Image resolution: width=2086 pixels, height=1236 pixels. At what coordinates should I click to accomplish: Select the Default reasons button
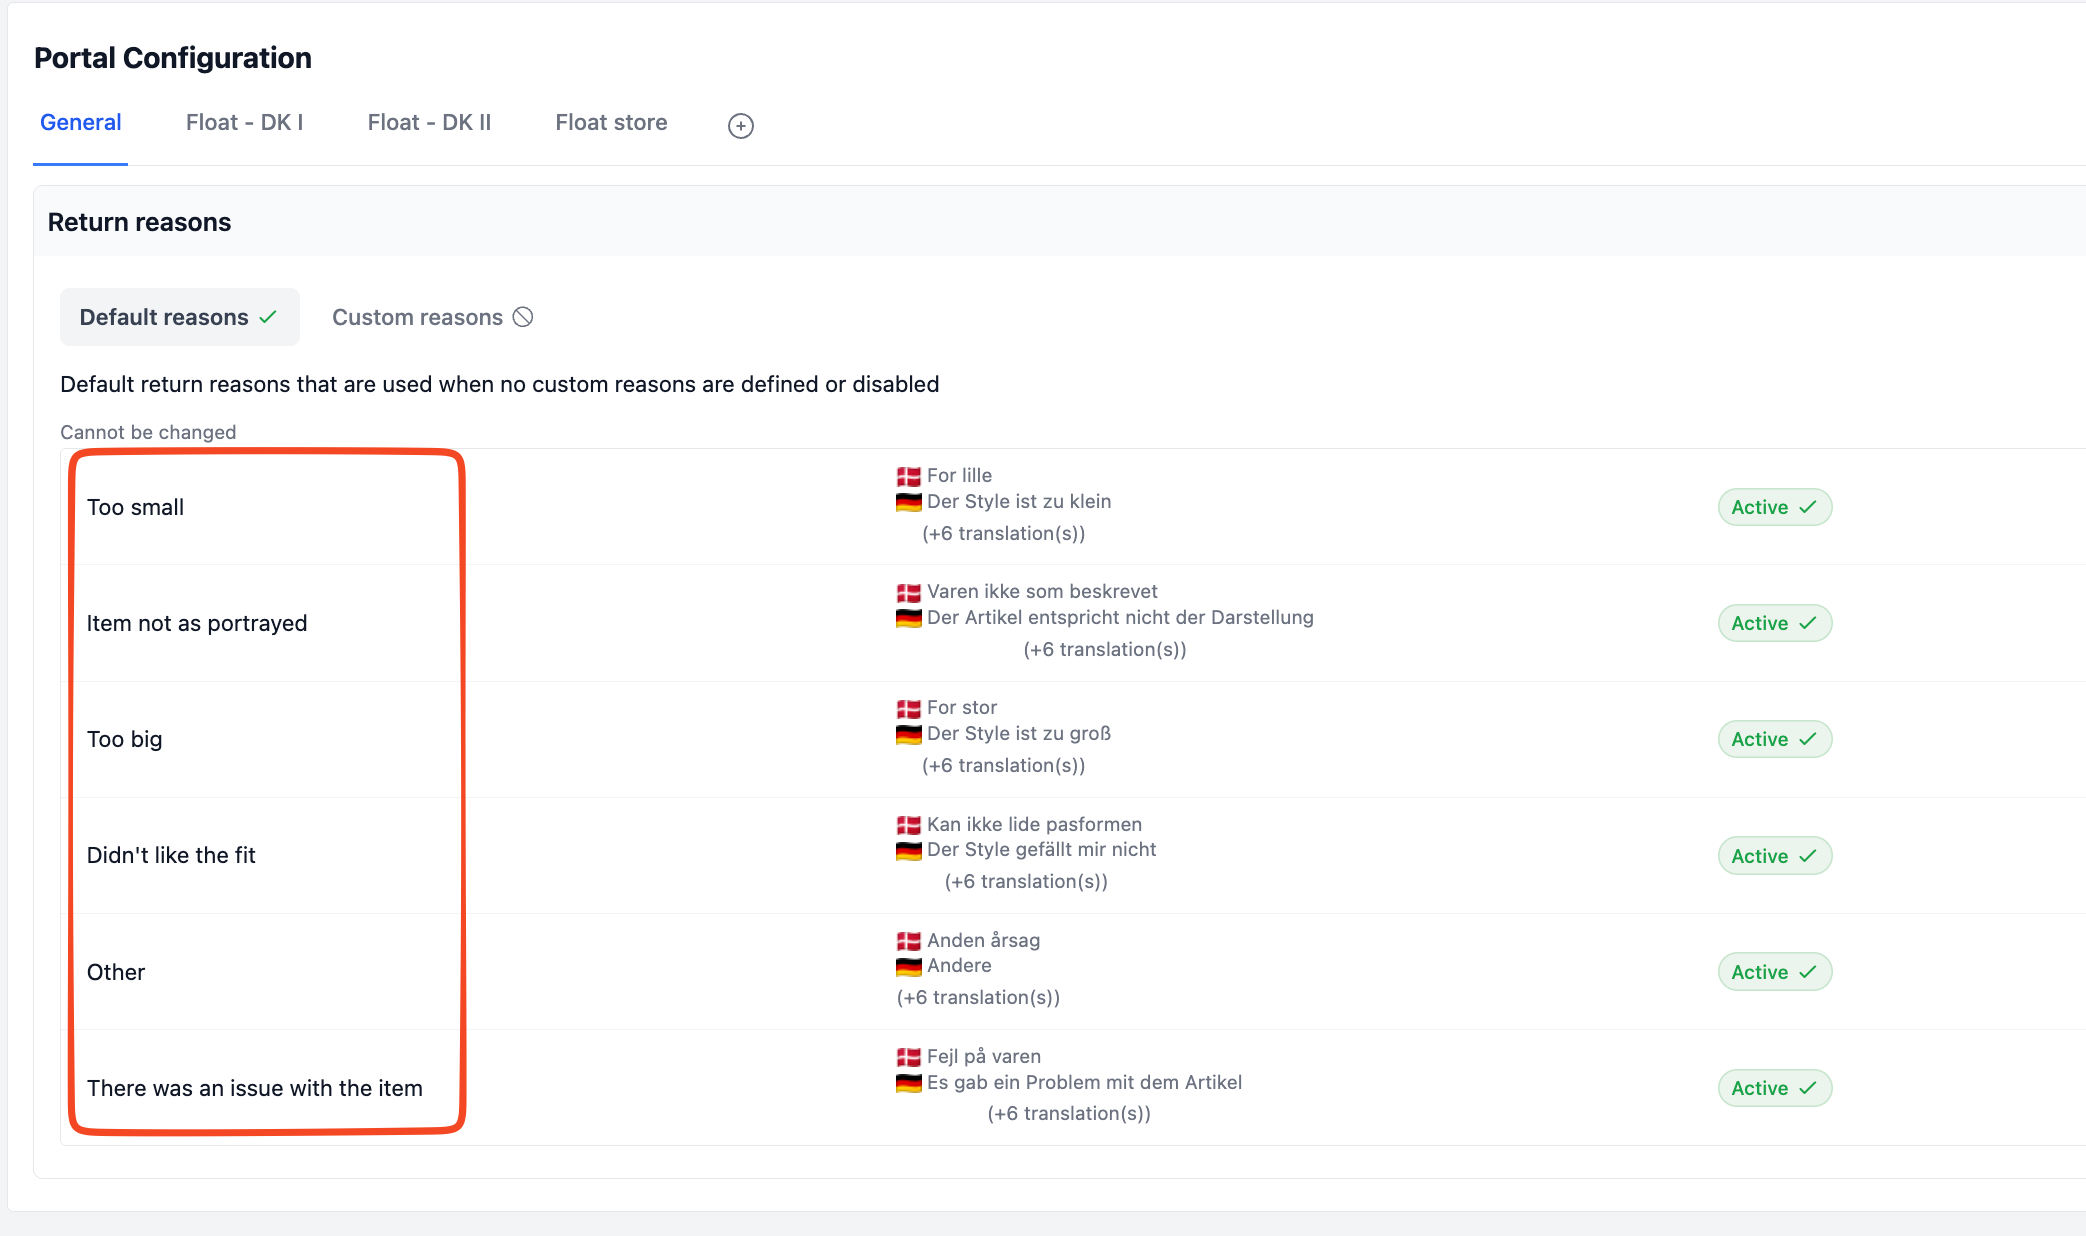(180, 317)
